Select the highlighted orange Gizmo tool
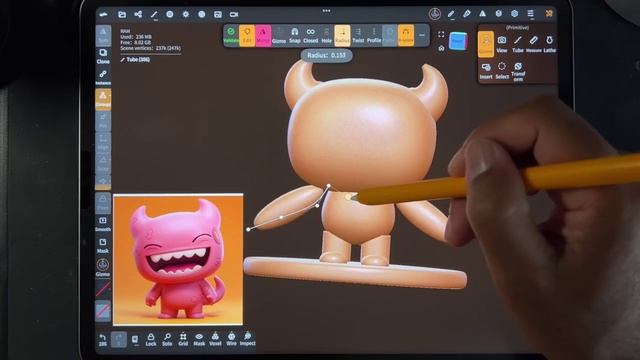The height and width of the screenshot is (360, 640). tap(486, 44)
